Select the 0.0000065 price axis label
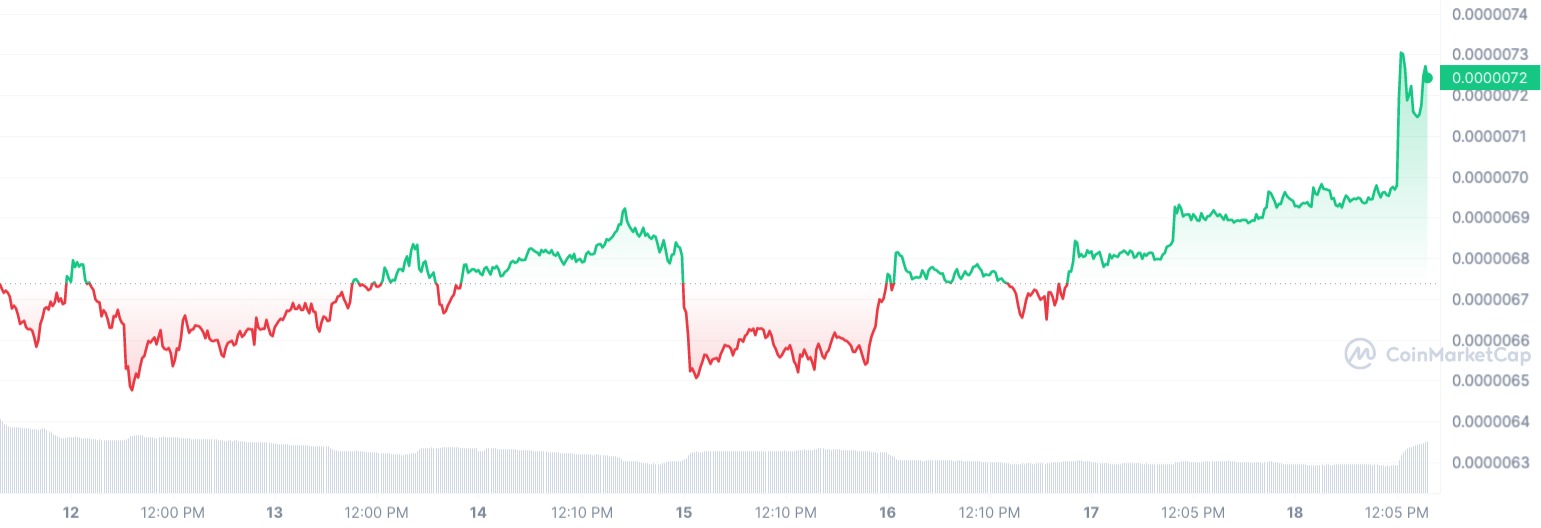The width and height of the screenshot is (1541, 528). 1490,381
